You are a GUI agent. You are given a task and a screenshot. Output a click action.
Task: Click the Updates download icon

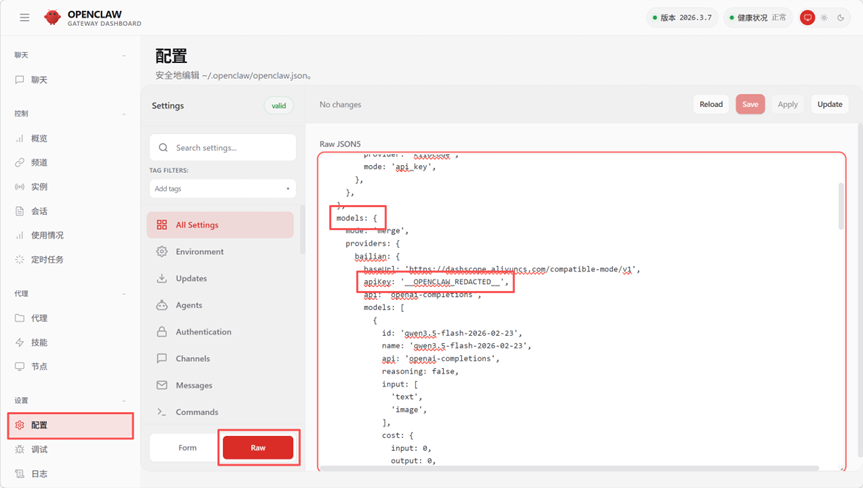(162, 278)
